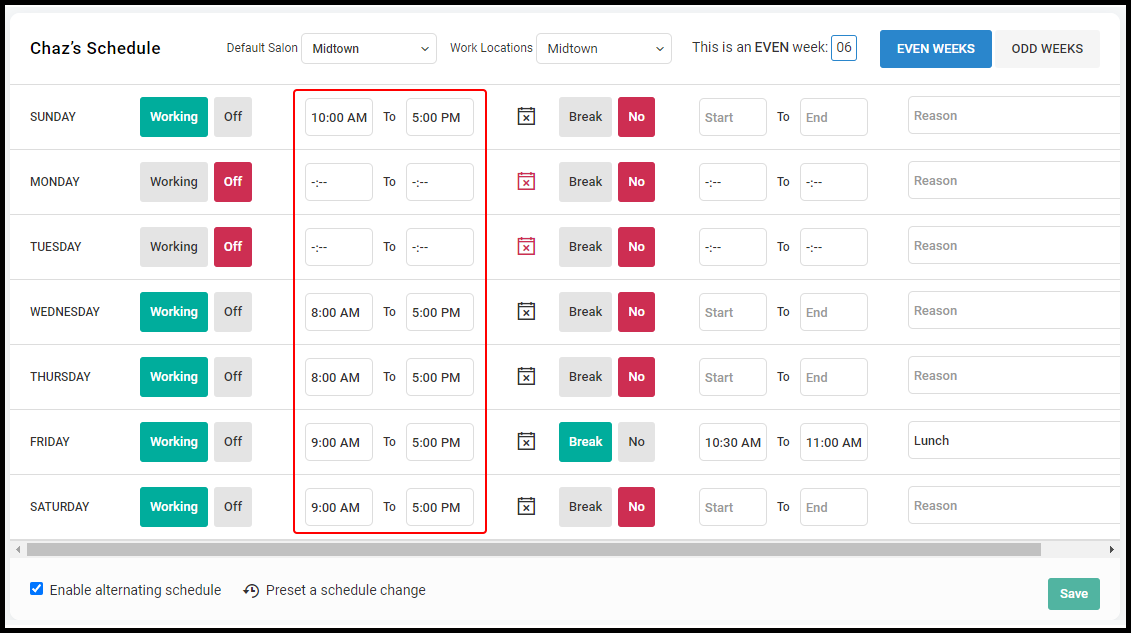Click Sunday's 5:00 PM end time field

click(439, 117)
